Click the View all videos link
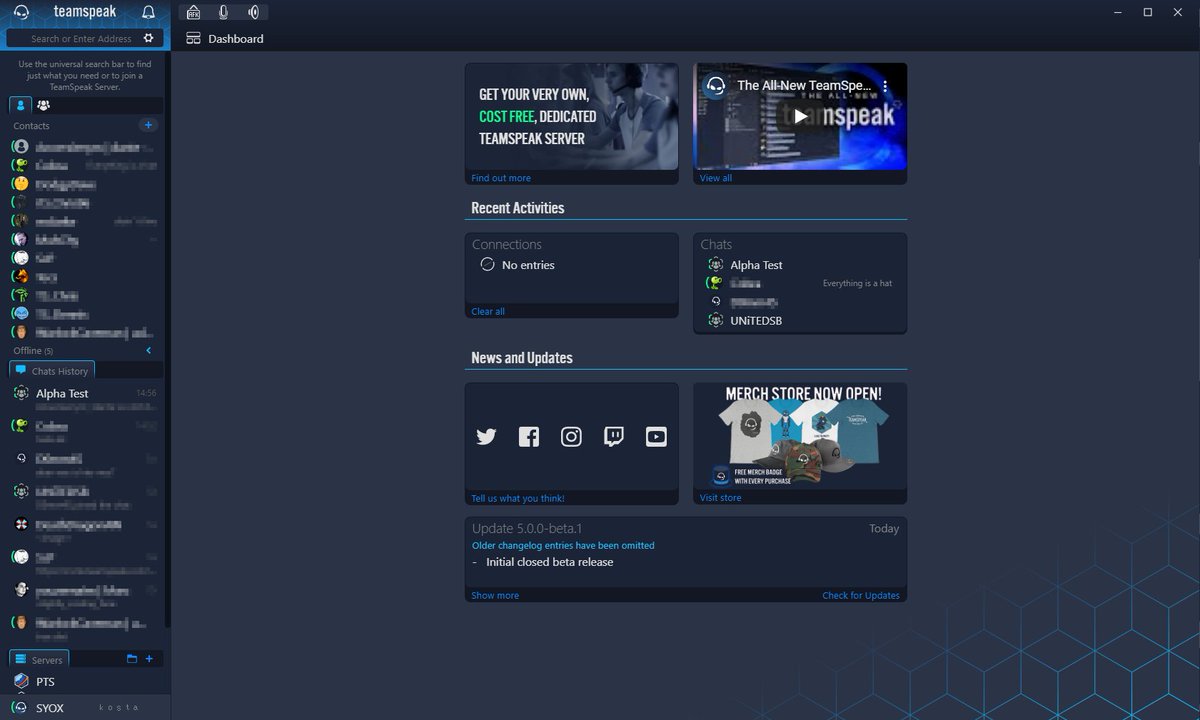This screenshot has height=720, width=1200. [716, 178]
